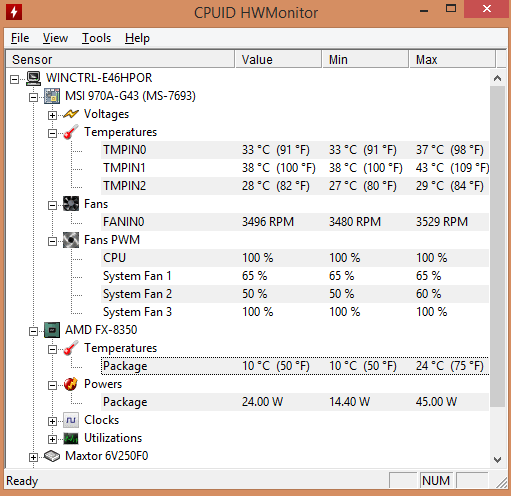
Task: Select the TMPIN2 row
Action: (x=295, y=186)
